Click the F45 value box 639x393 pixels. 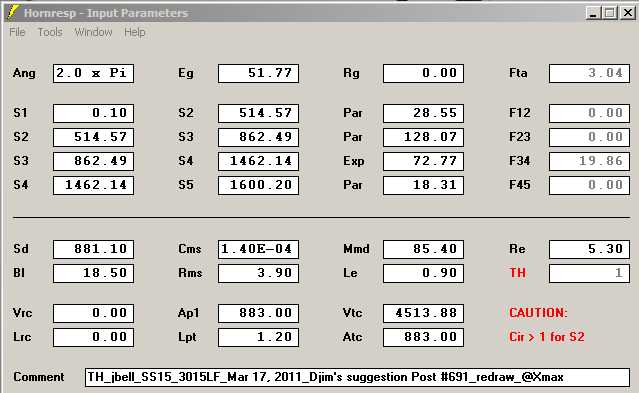coord(589,185)
